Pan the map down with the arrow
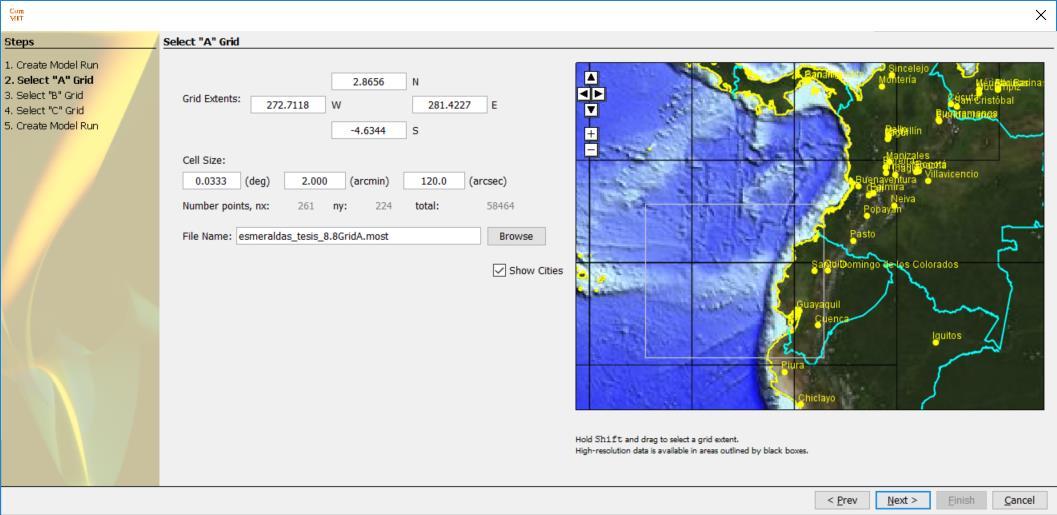This screenshot has width=1057, height=515. point(591,110)
